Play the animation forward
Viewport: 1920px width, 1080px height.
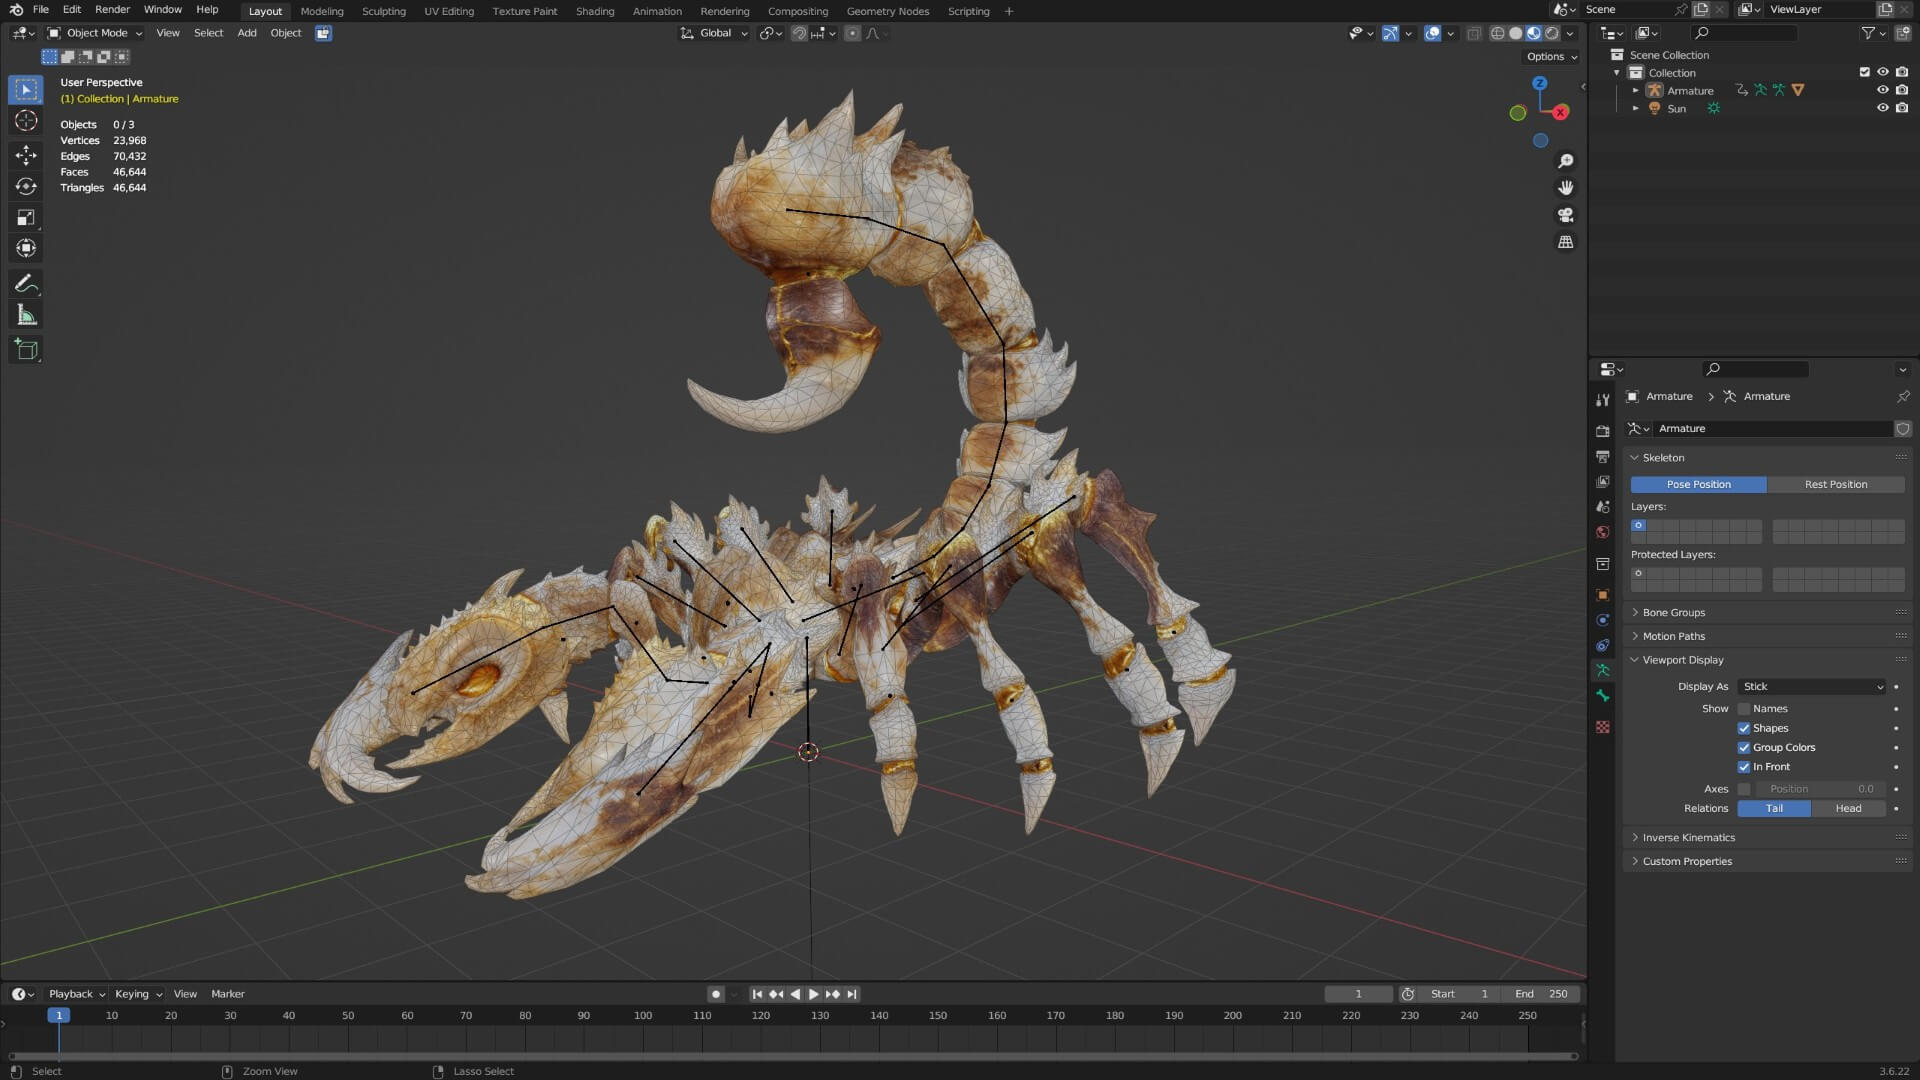point(813,994)
